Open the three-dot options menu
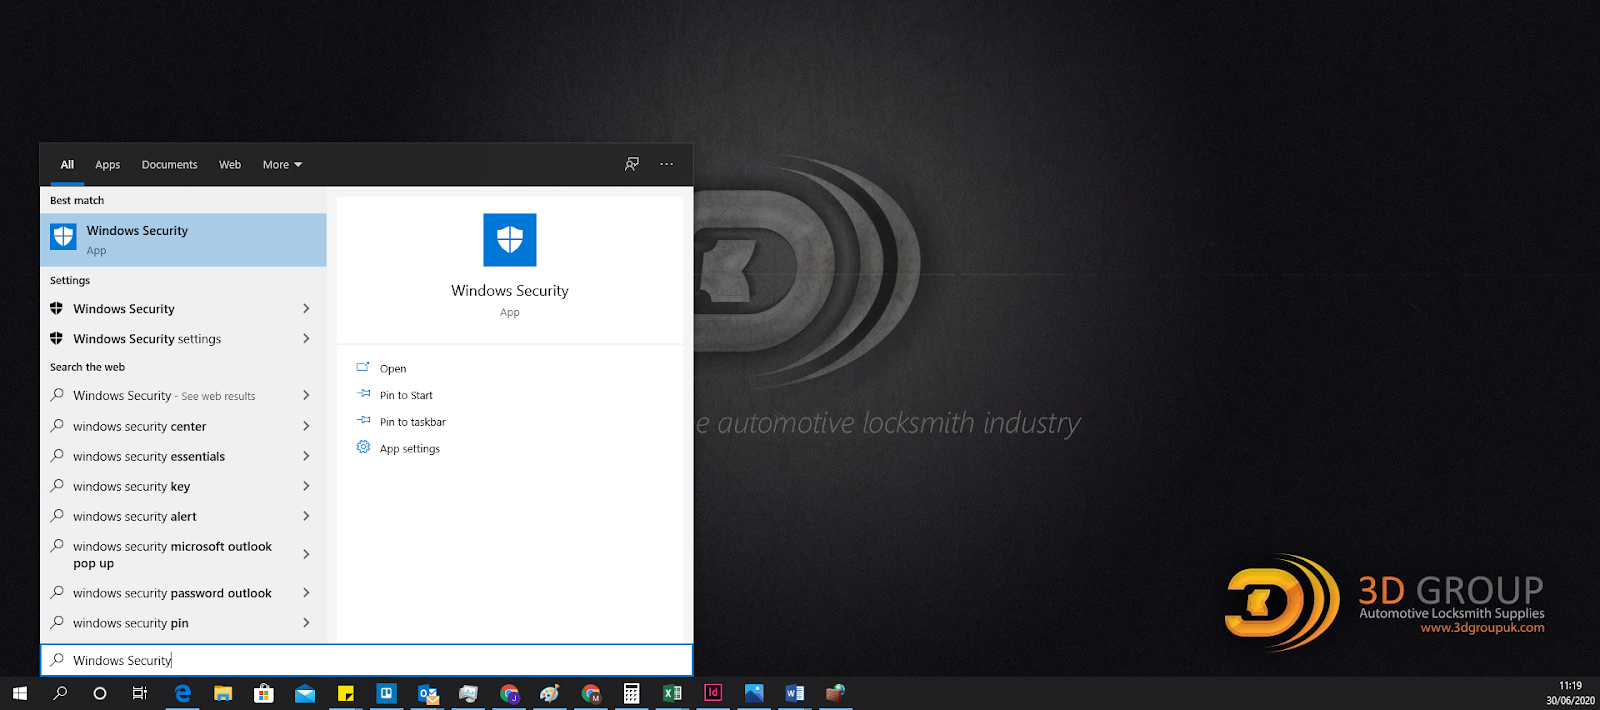Viewport: 1600px width, 710px height. pos(667,164)
